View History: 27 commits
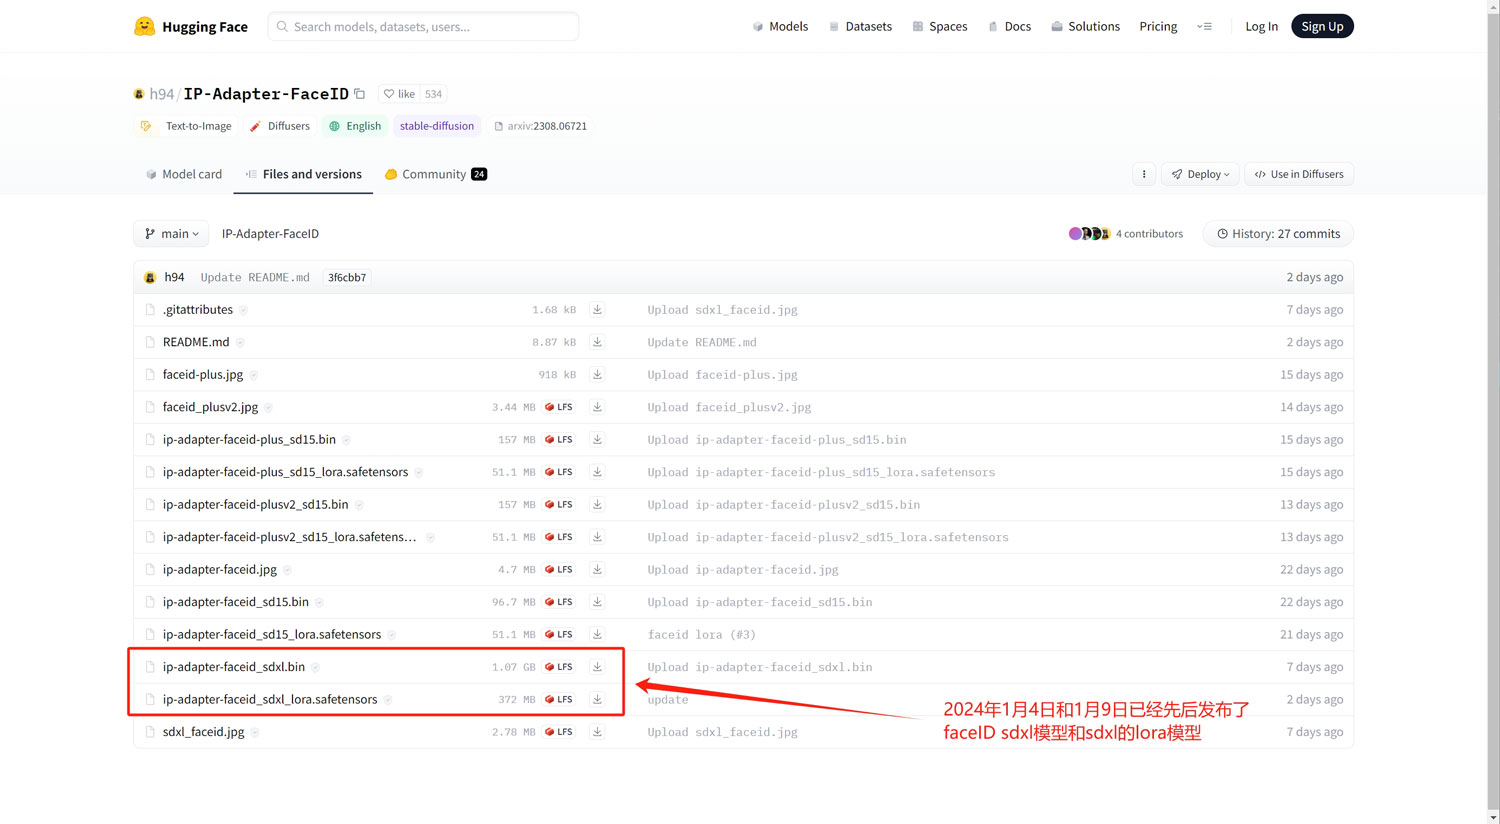 [x=1278, y=234]
